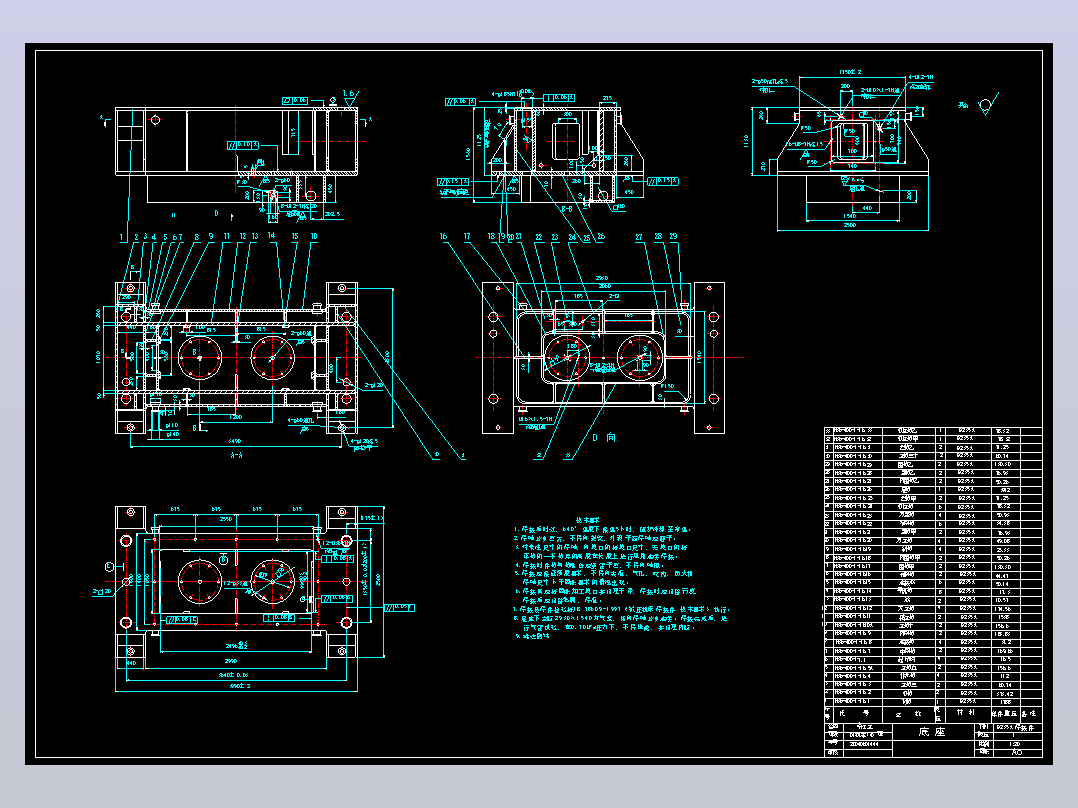
Task: Click the "名称" column header in the parts list
Action: 908,714
